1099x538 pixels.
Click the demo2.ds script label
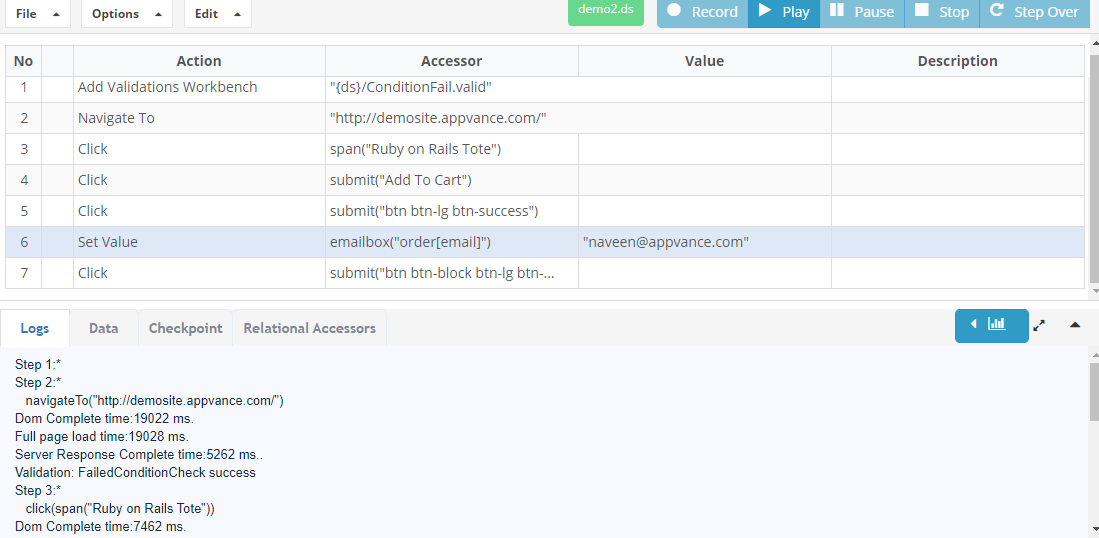tap(606, 12)
